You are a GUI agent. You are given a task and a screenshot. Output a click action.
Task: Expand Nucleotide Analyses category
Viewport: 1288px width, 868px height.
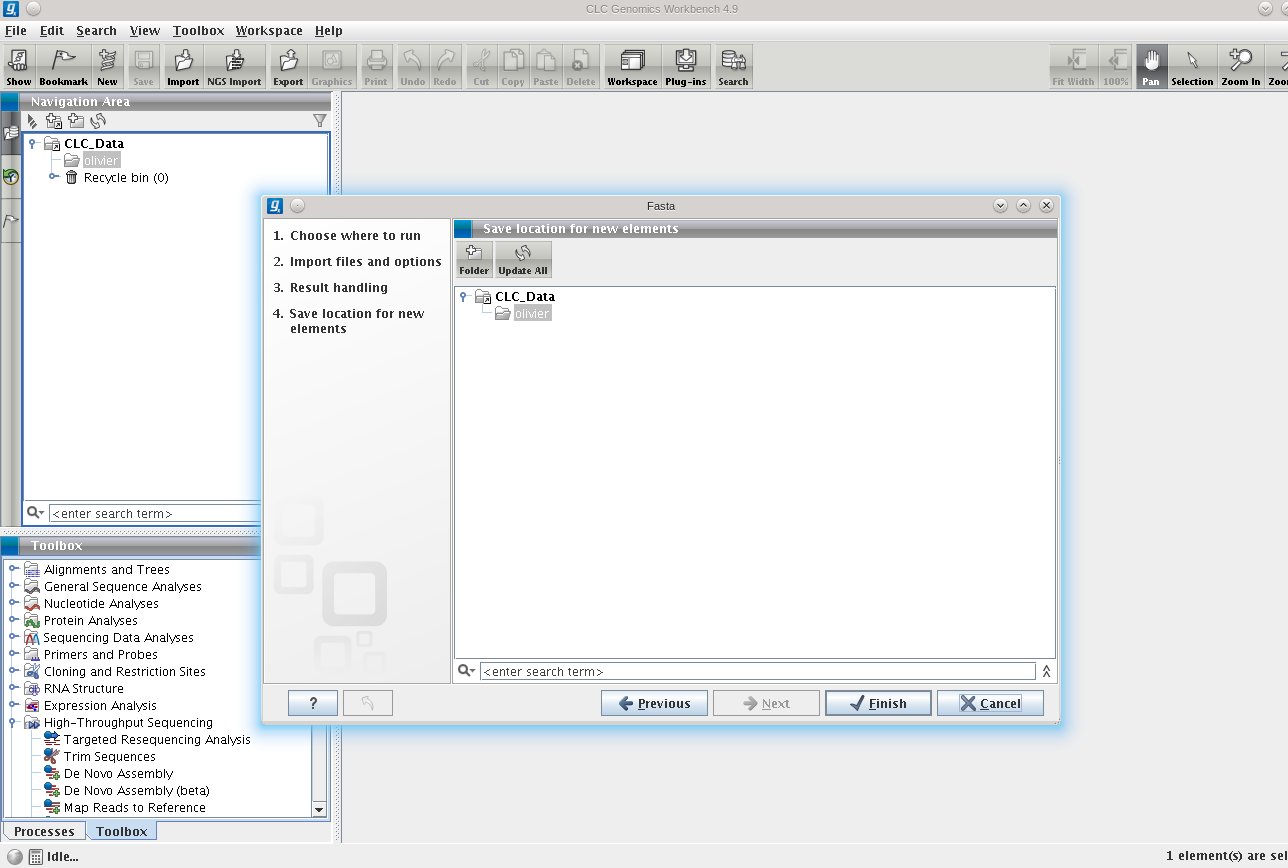pyautogui.click(x=14, y=603)
